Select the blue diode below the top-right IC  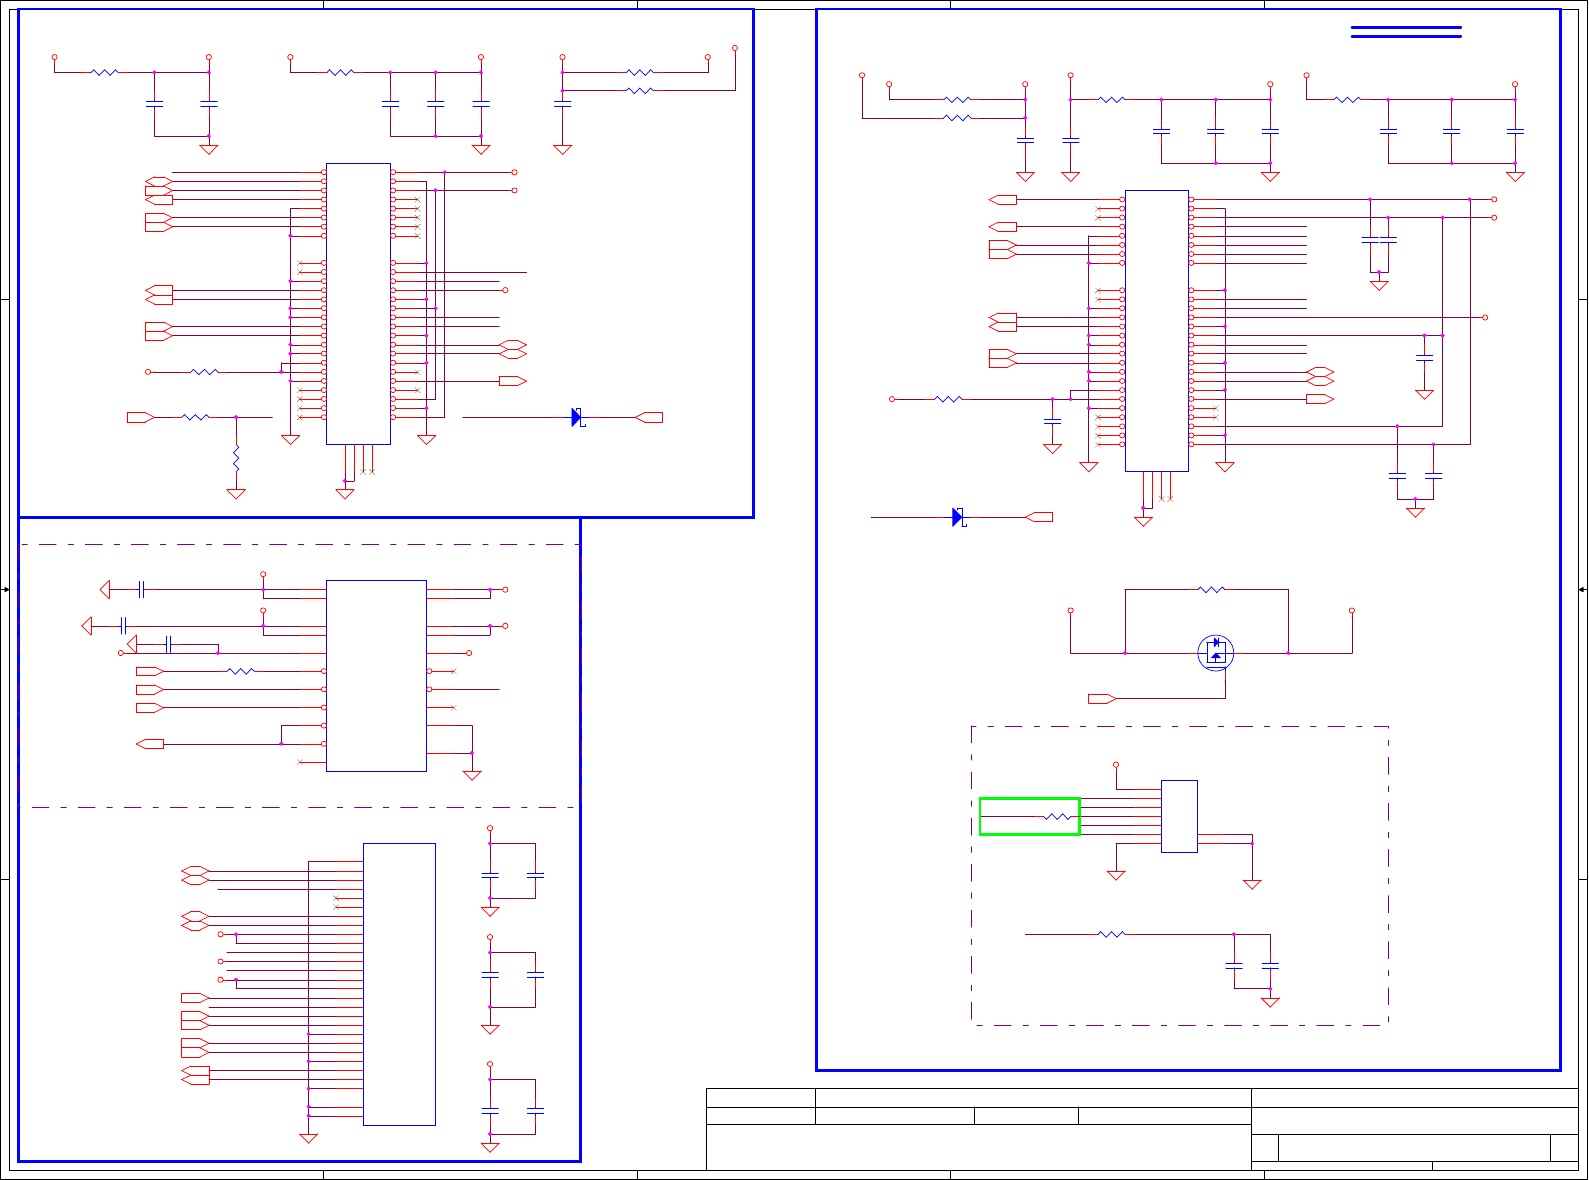pyautogui.click(x=959, y=517)
